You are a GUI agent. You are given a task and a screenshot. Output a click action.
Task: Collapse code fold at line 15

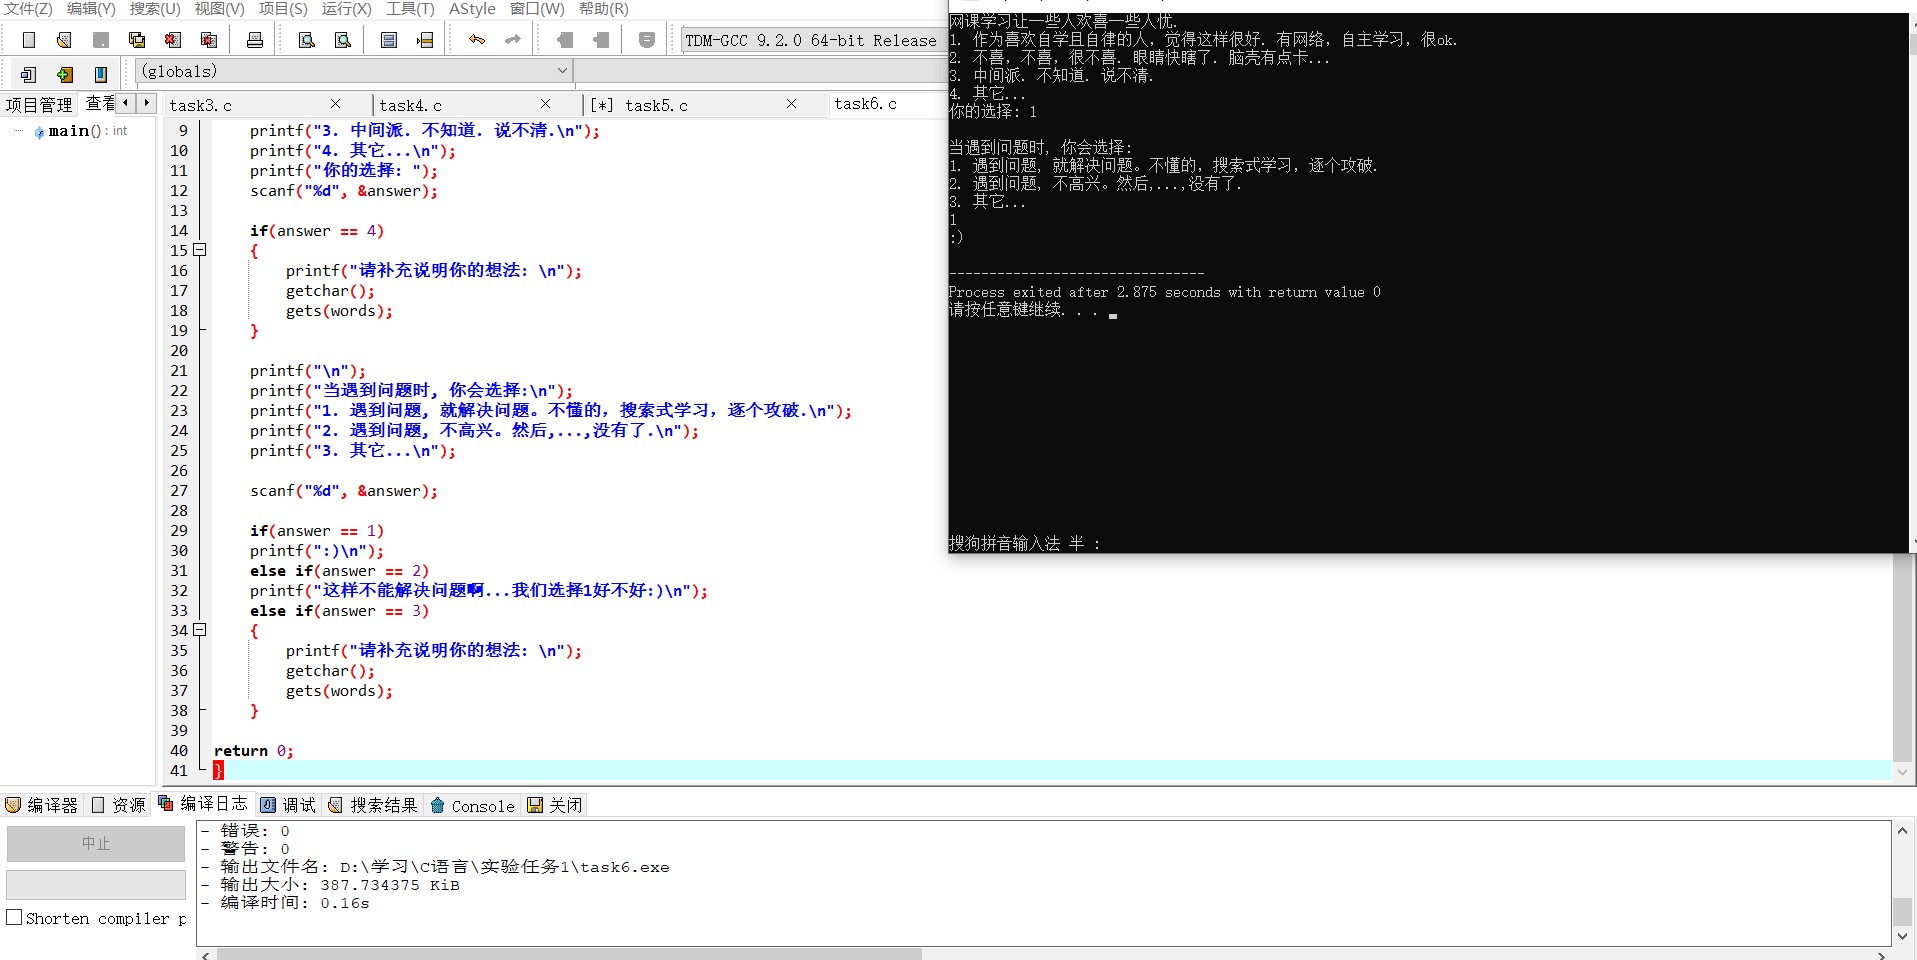click(200, 250)
